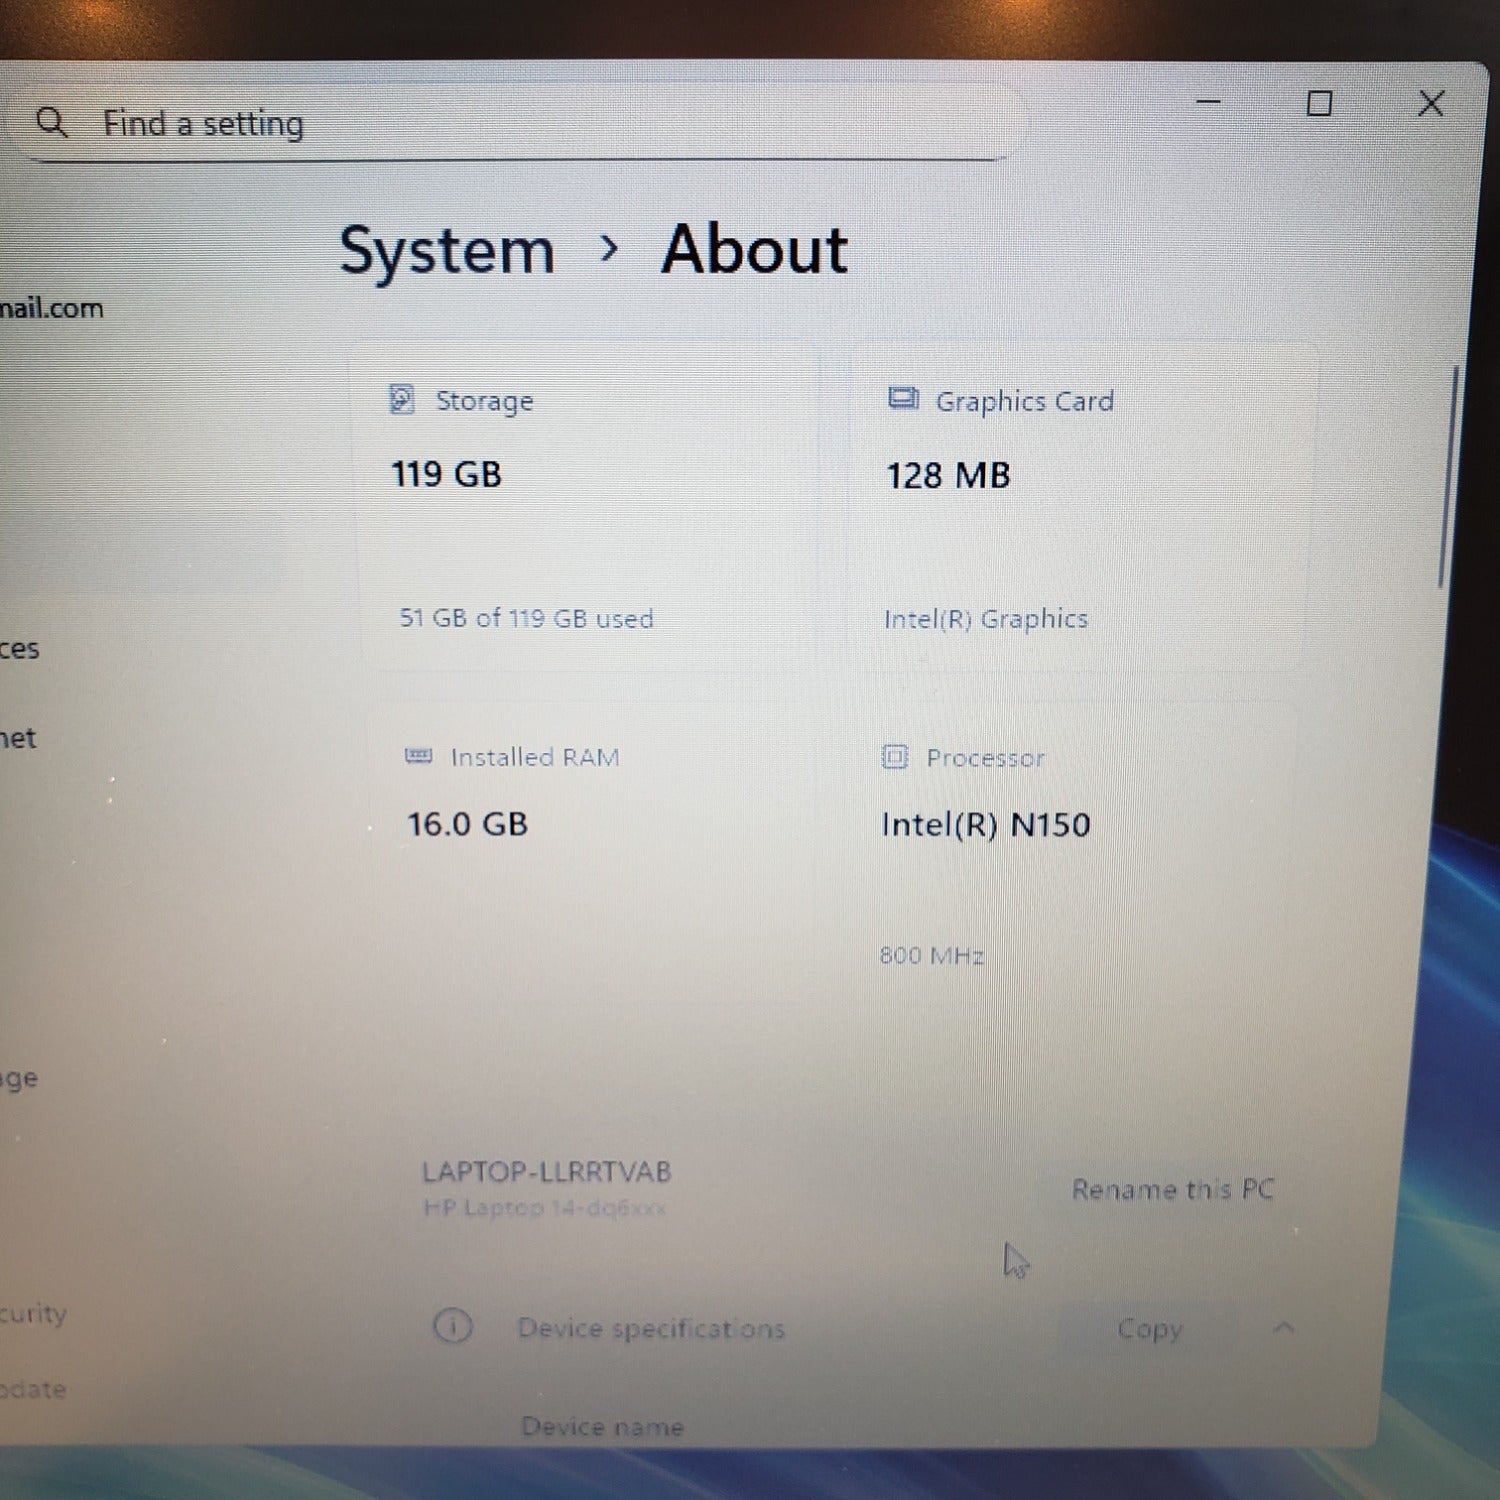The width and height of the screenshot is (1500, 1500).
Task: Click the Storage drive icon
Action: click(401, 400)
